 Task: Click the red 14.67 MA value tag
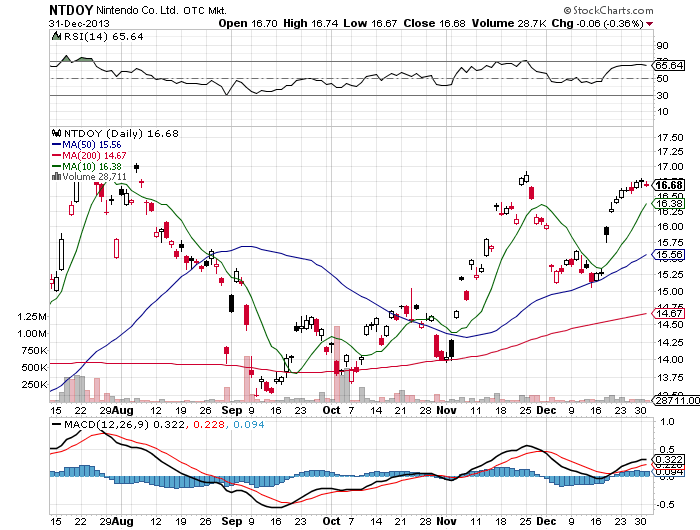pos(669,313)
